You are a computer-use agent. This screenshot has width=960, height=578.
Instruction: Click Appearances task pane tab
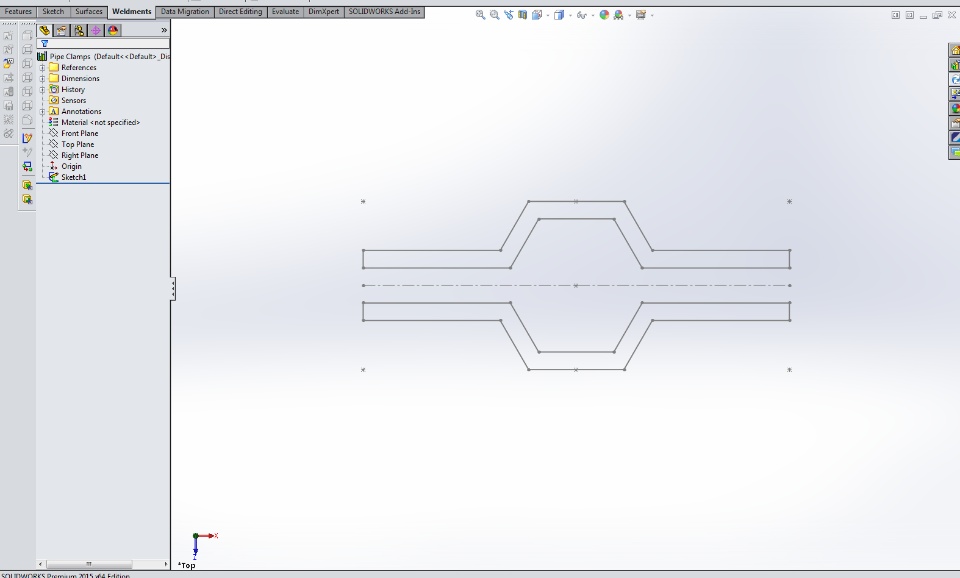pyautogui.click(x=954, y=108)
